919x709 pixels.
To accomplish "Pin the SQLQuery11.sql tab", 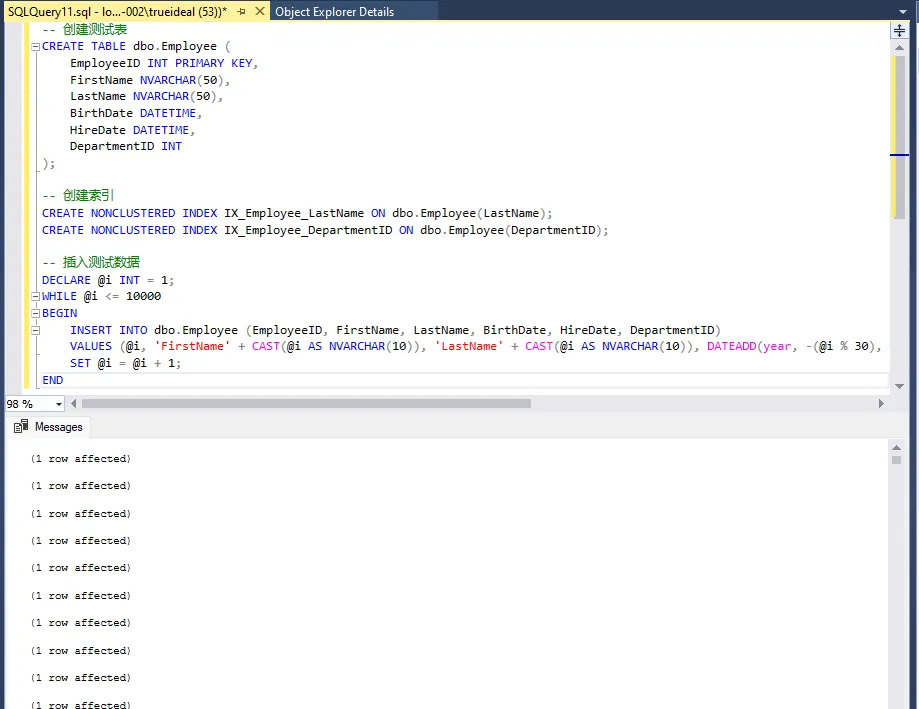I will click(x=241, y=12).
